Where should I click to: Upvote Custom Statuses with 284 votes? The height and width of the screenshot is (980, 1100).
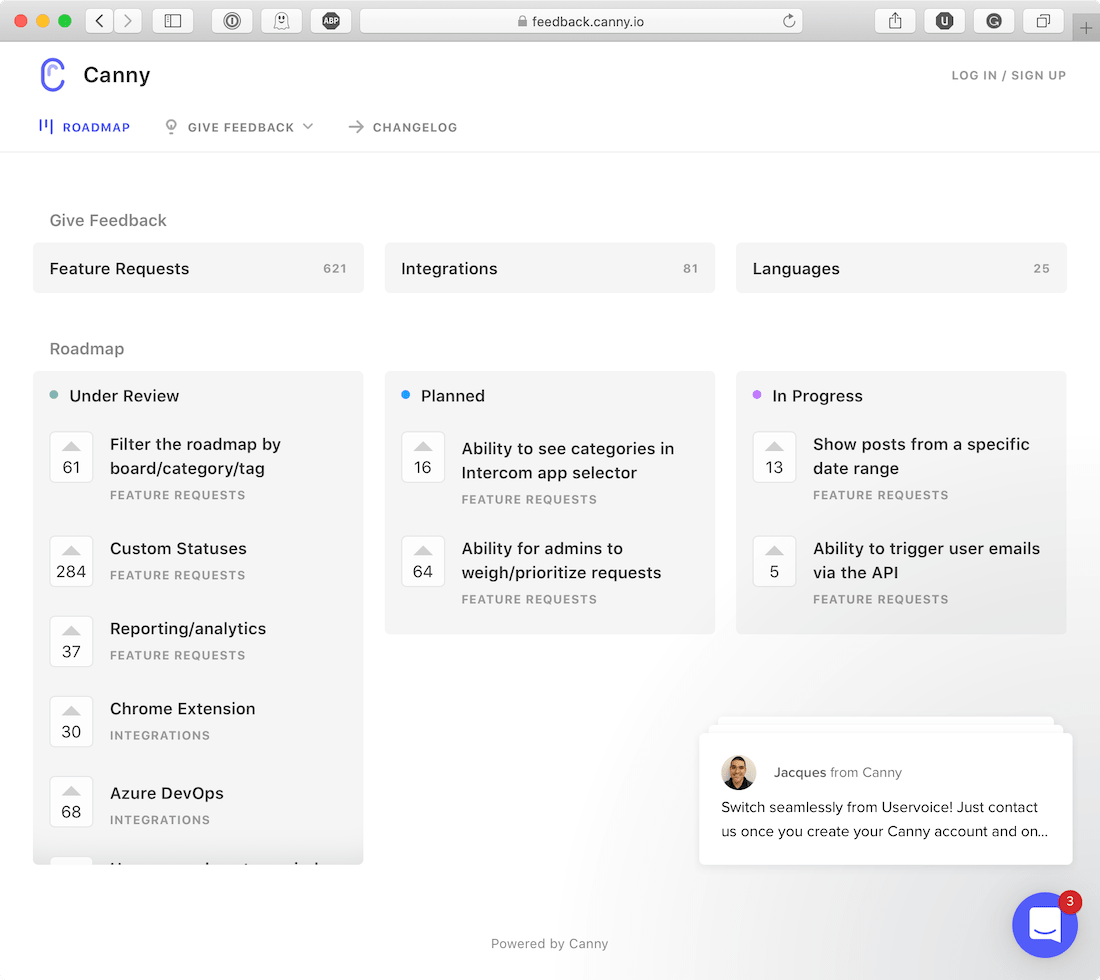72,561
